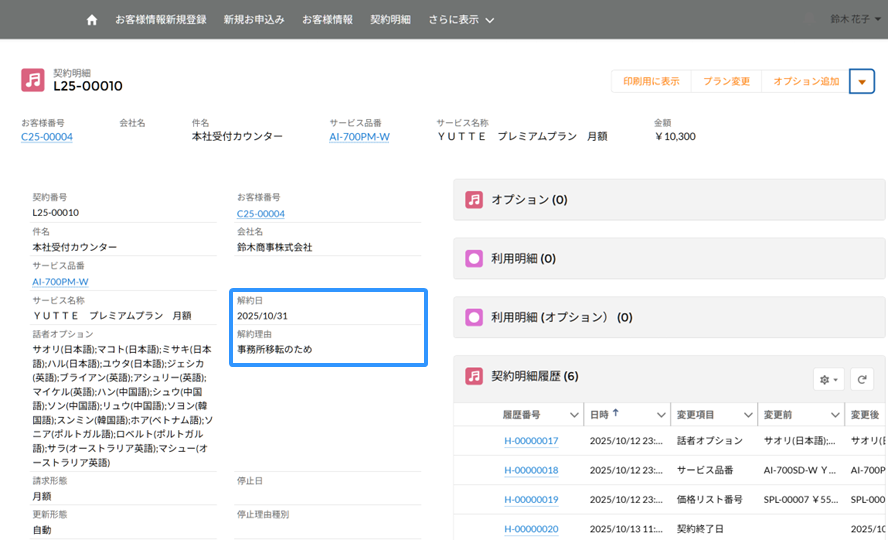Click the Home icon in navigation bar
The height and width of the screenshot is (540, 888).
tap(92, 19)
